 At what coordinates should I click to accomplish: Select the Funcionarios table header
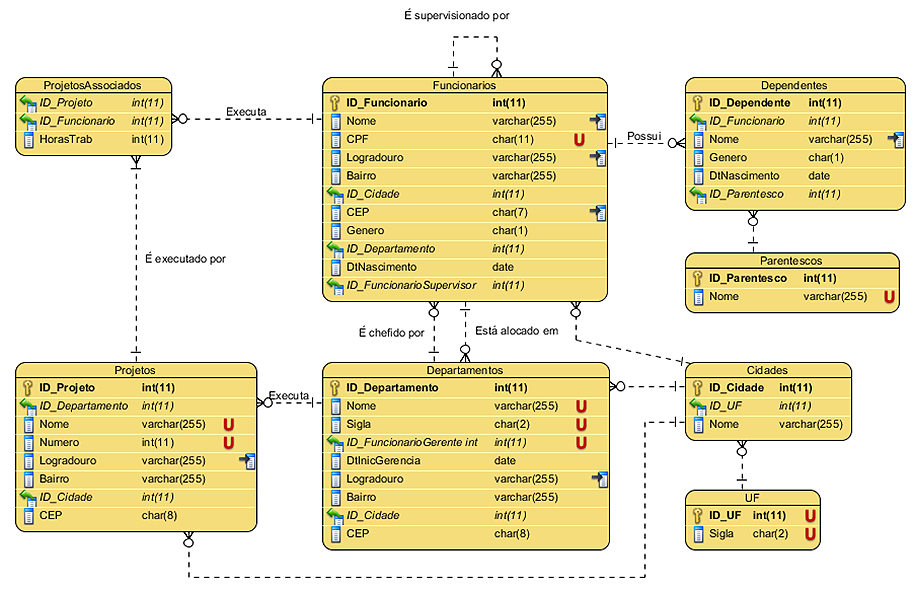(x=465, y=86)
